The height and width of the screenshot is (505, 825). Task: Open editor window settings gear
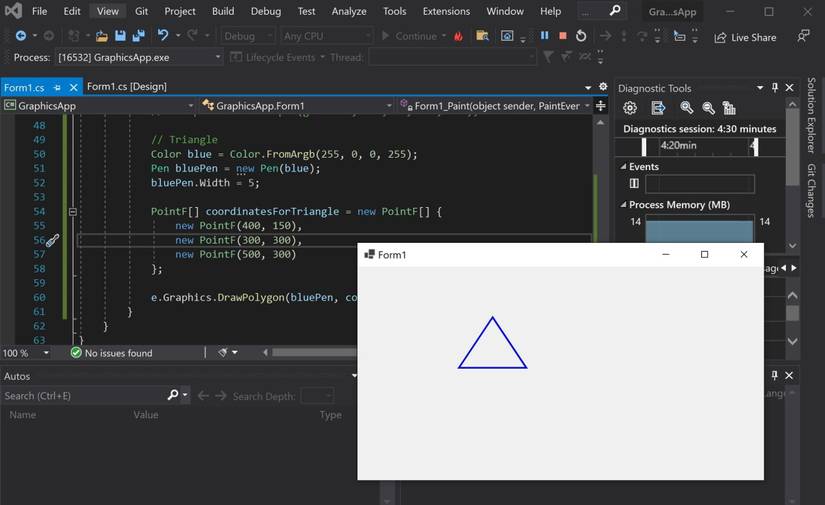[x=603, y=86]
